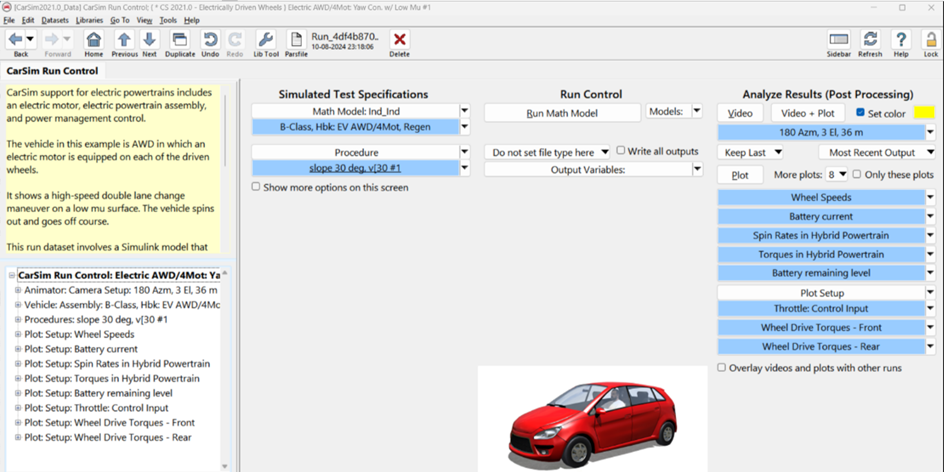Open the Lib Tool wrench icon
Image resolution: width=944 pixels, height=472 pixels.
tap(266, 40)
